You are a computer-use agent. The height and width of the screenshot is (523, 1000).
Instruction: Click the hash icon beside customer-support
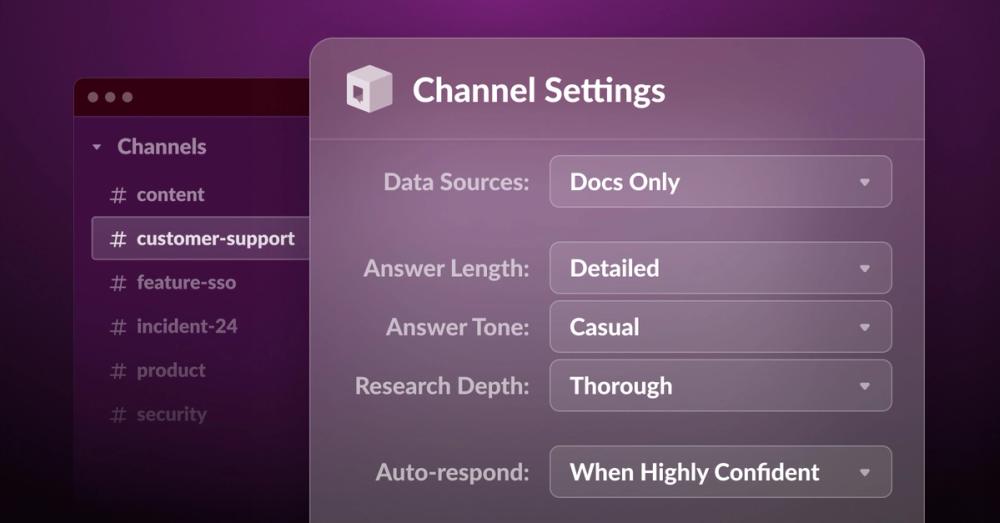coord(118,239)
